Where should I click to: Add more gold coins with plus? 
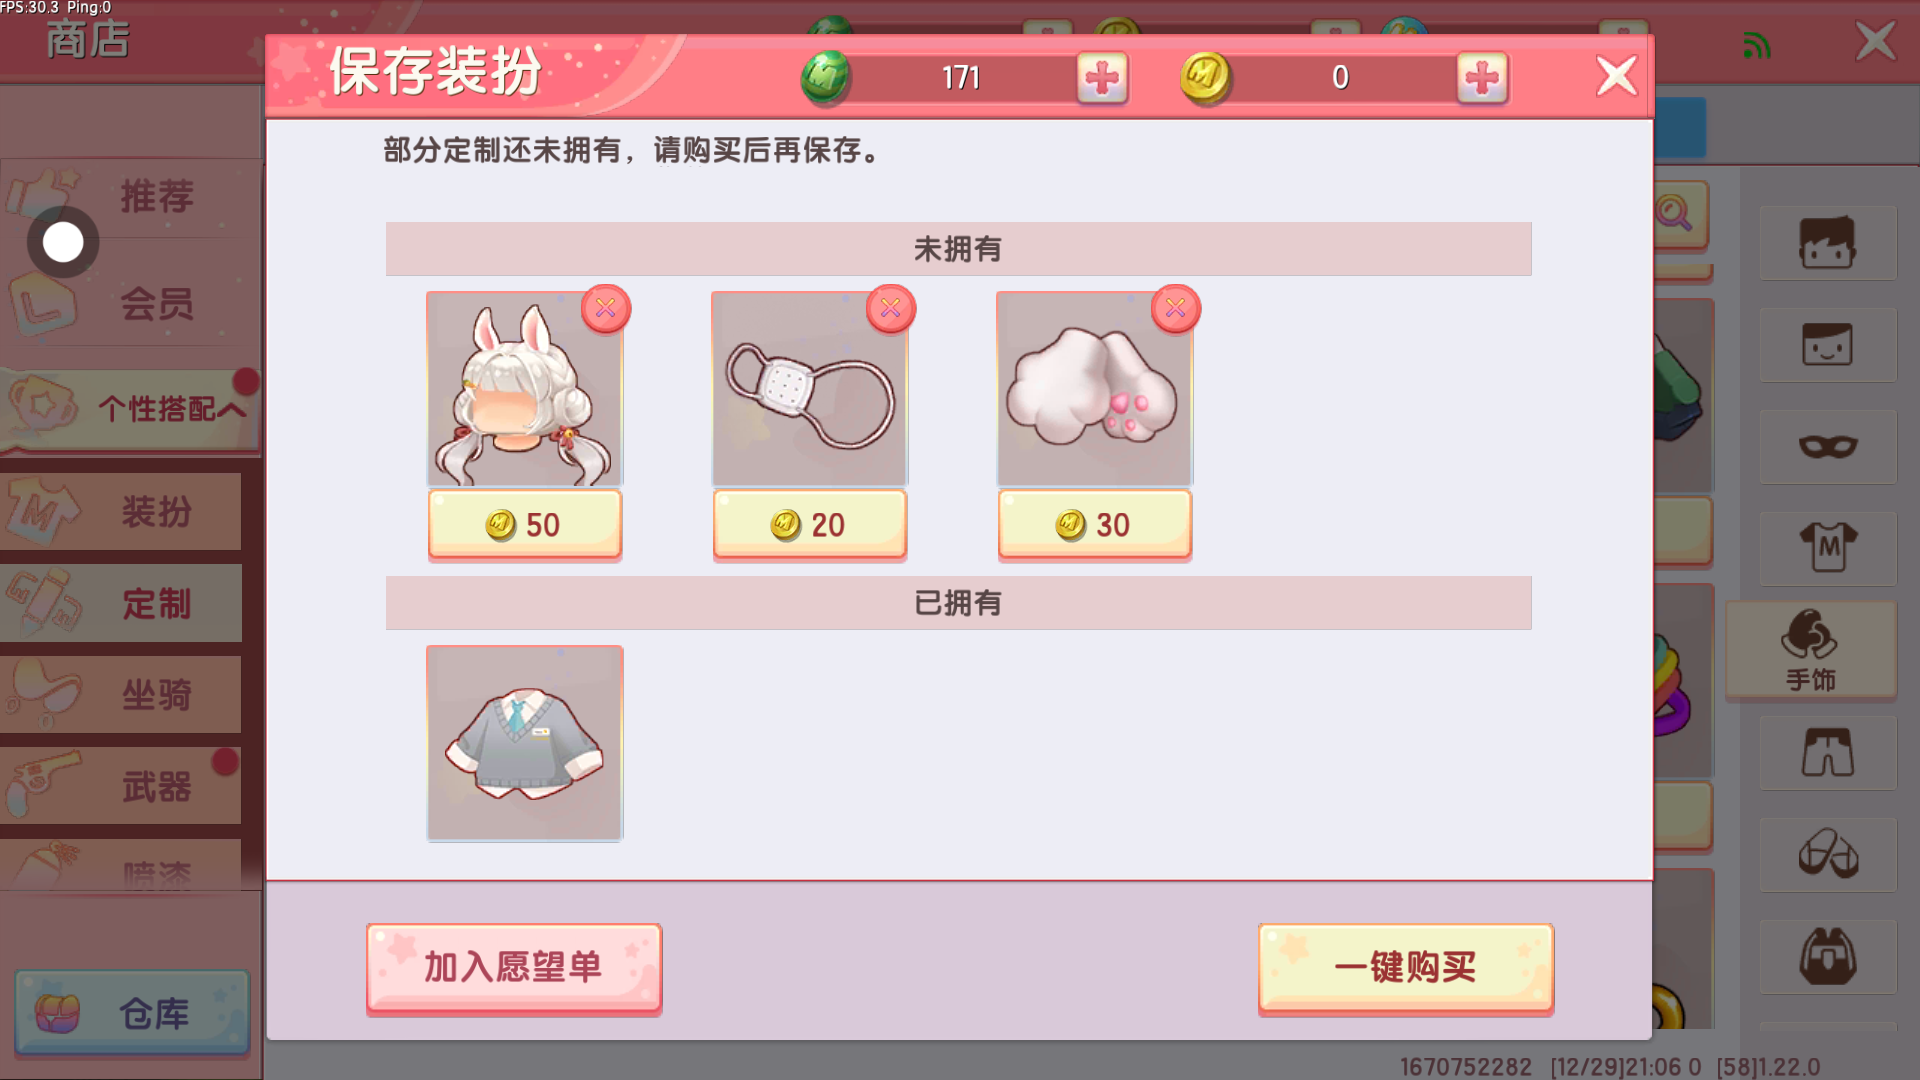[1482, 78]
